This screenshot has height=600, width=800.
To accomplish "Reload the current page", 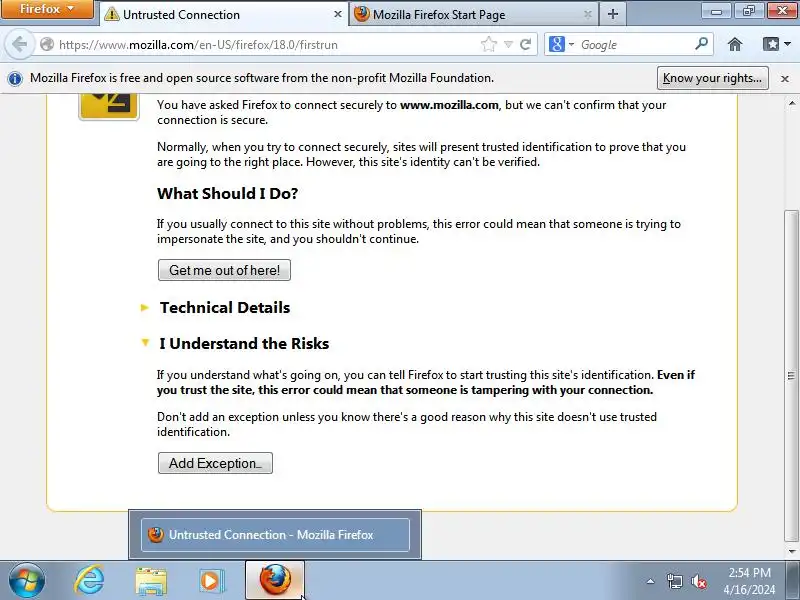I will pyautogui.click(x=526, y=44).
